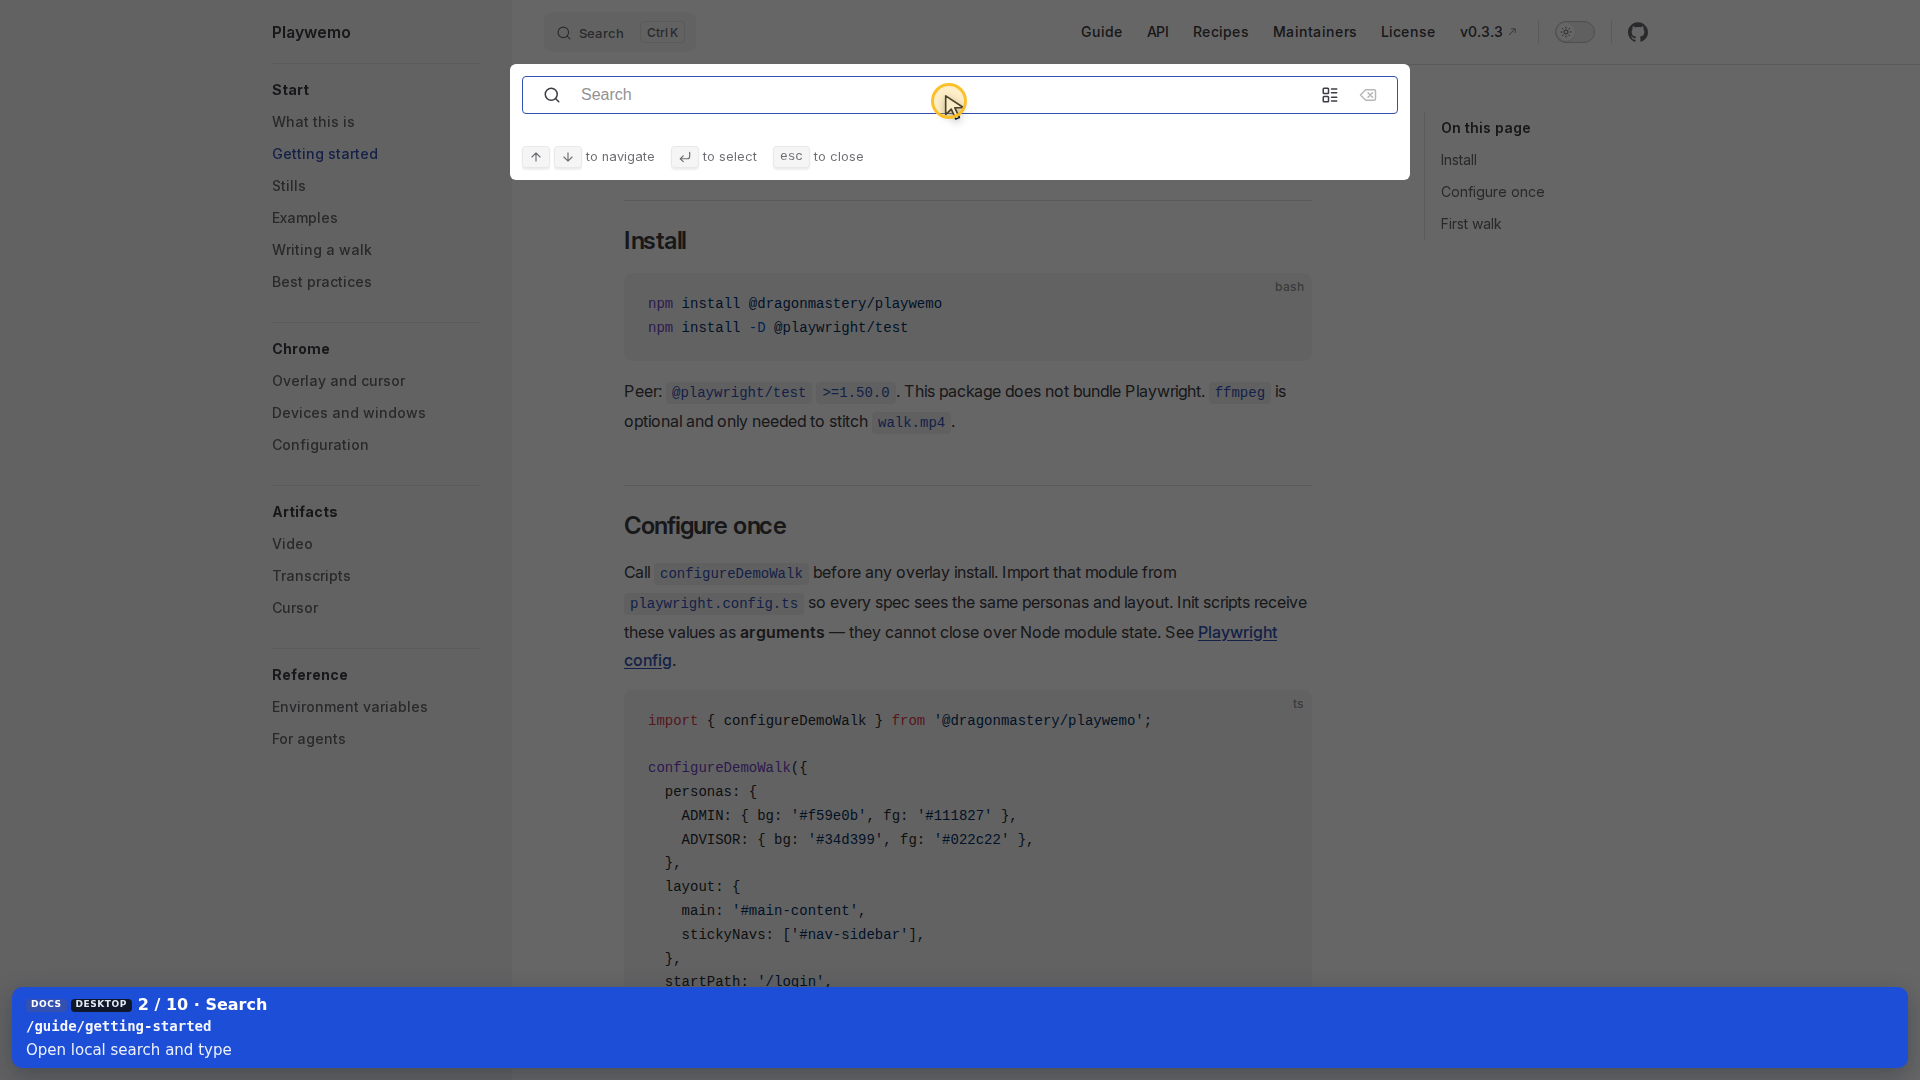Open the Video sidebar page
Viewport: 1920px width, 1080px height.
tap(292, 544)
